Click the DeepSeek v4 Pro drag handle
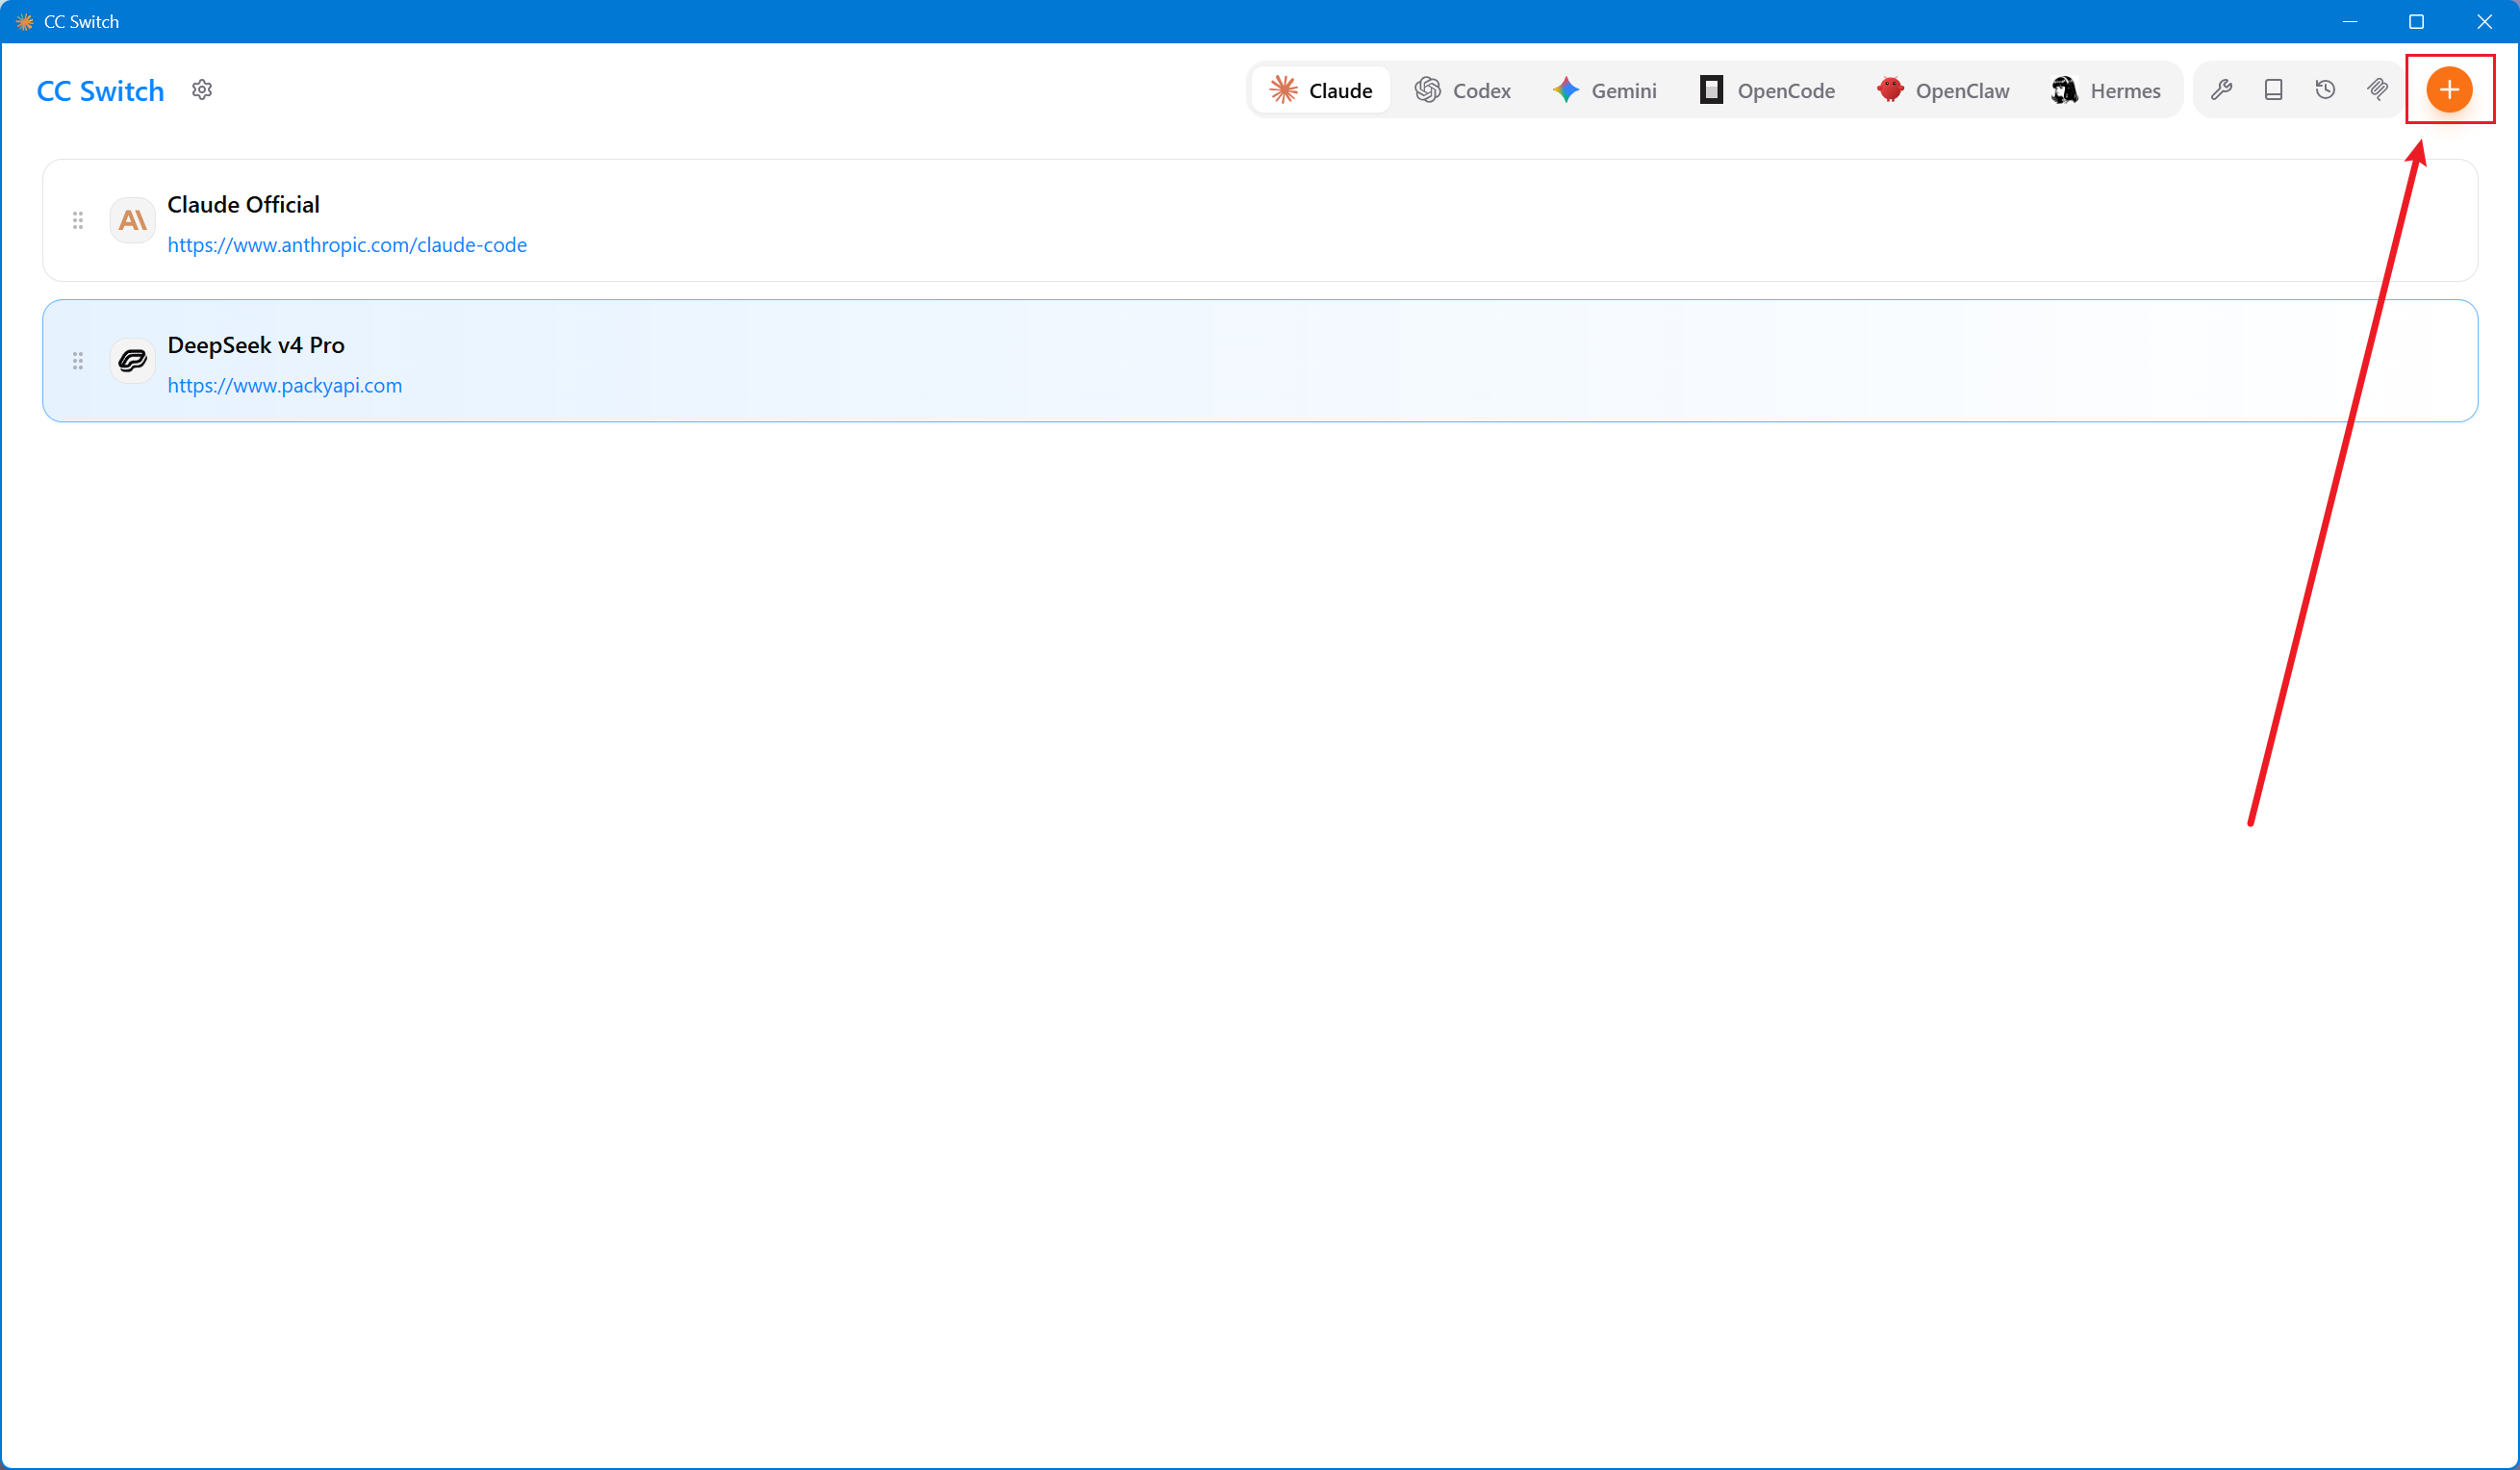2520x1470 pixels. point(78,361)
